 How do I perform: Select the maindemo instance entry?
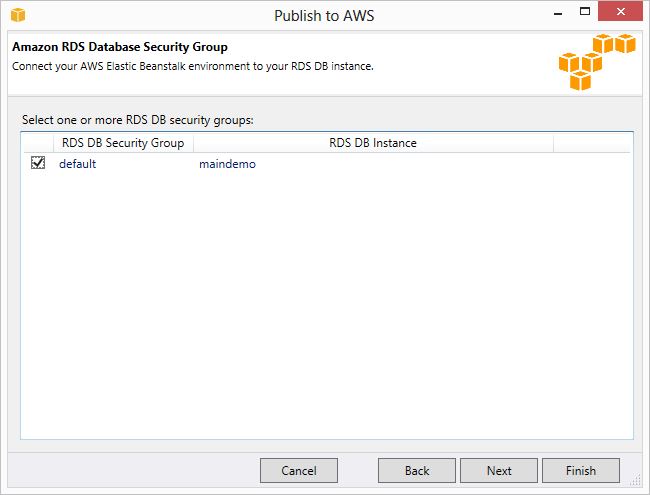click(x=227, y=164)
